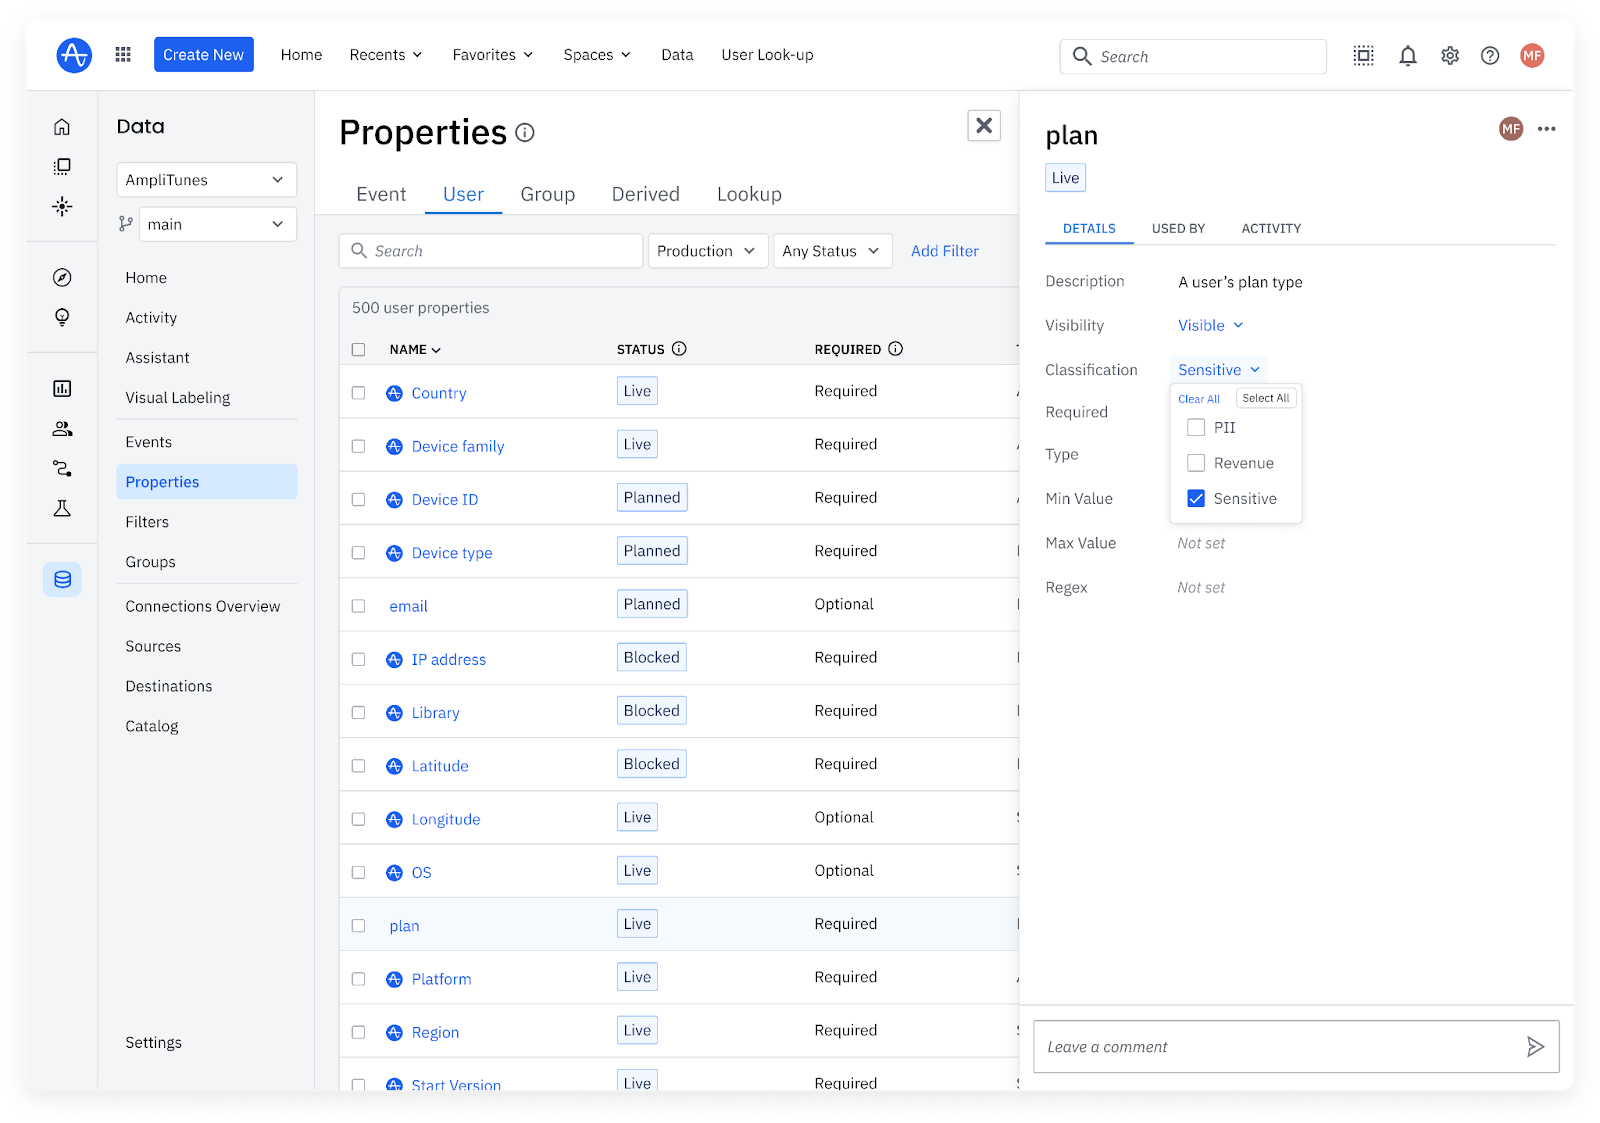The image size is (1600, 1123).
Task: Check the Platform row checkbox
Action: [x=358, y=979]
